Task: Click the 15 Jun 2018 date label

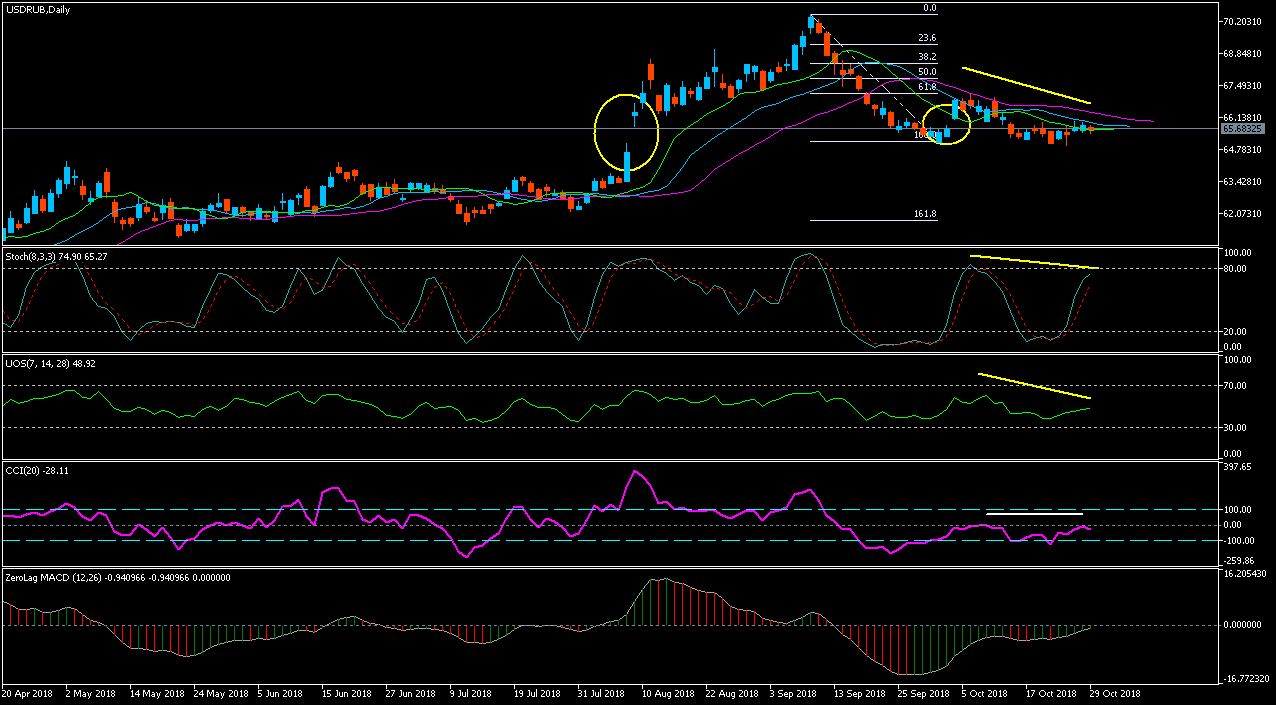Action: coord(345,692)
